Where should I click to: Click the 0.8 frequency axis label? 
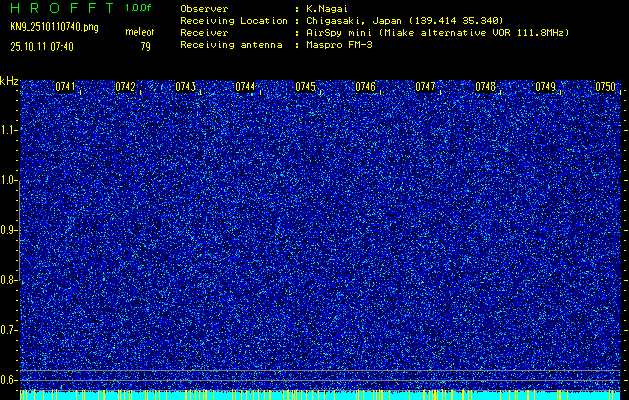9,280
